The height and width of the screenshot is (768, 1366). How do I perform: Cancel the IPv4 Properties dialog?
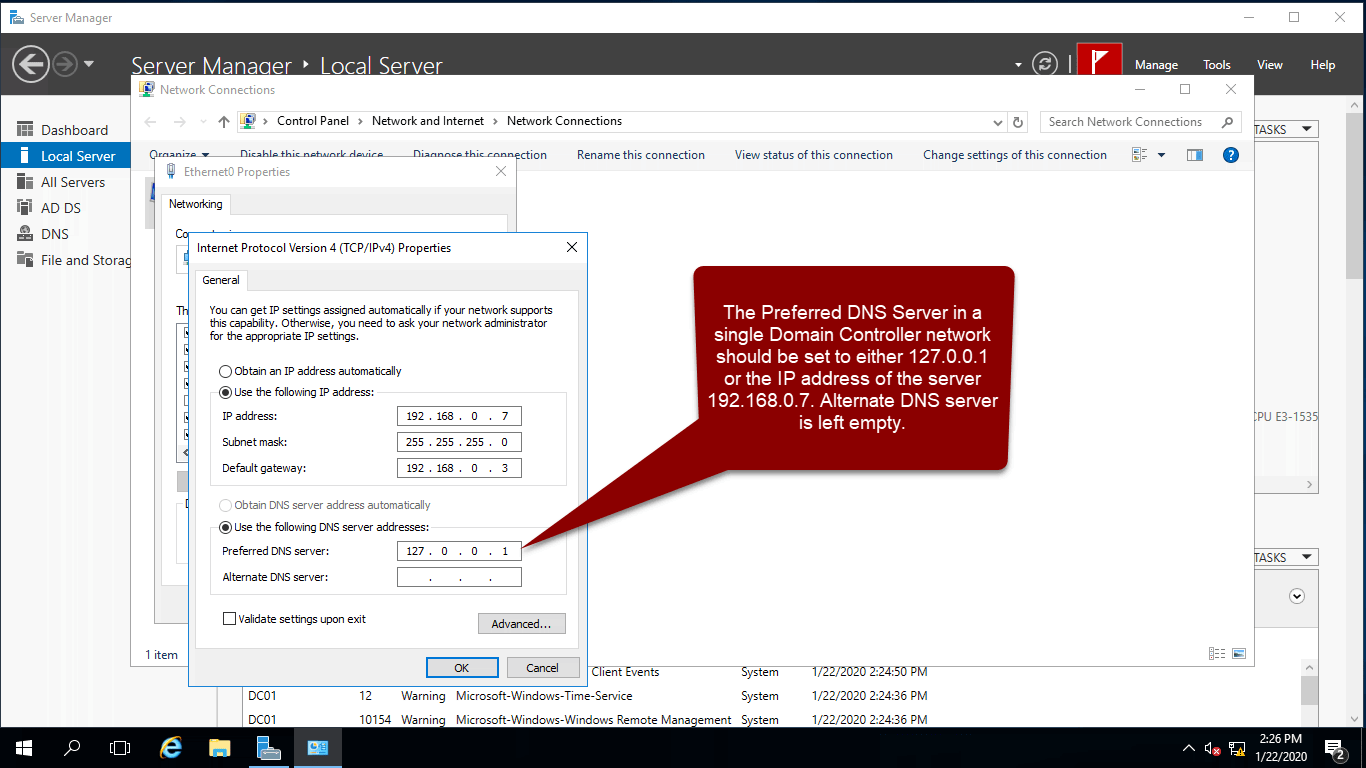[542, 668]
